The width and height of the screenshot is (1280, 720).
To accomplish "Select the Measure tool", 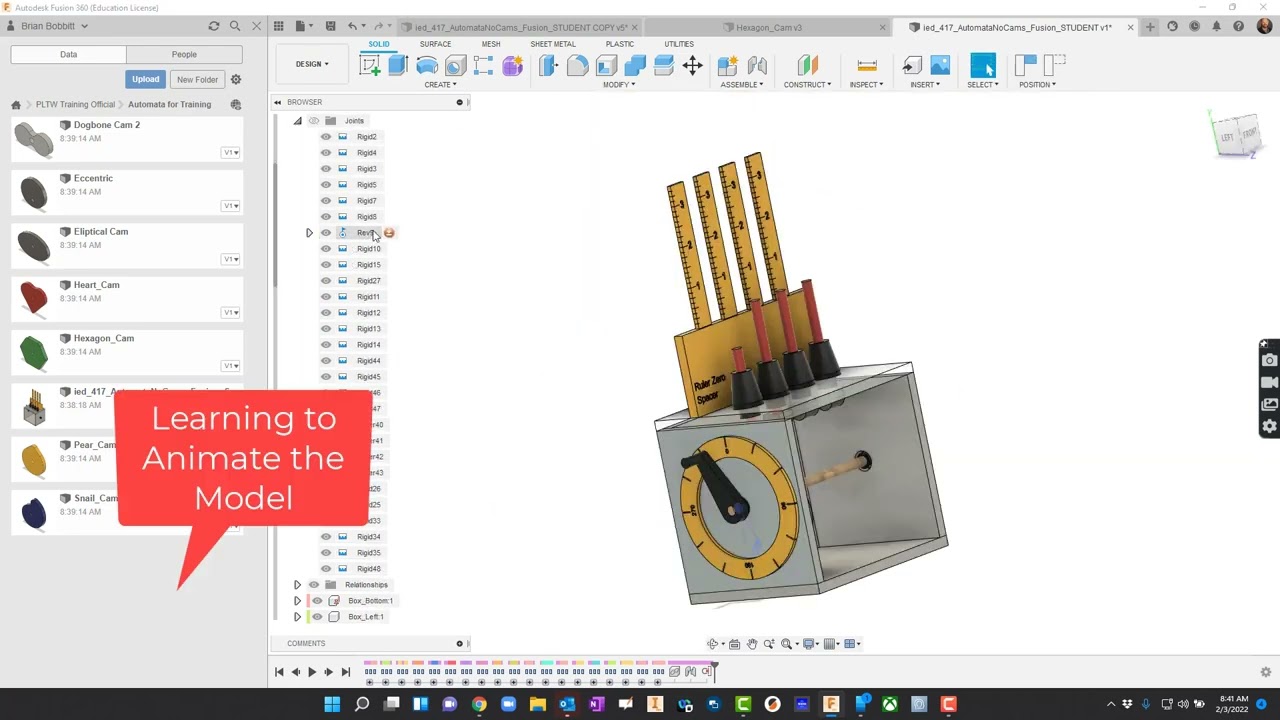I will tap(867, 66).
